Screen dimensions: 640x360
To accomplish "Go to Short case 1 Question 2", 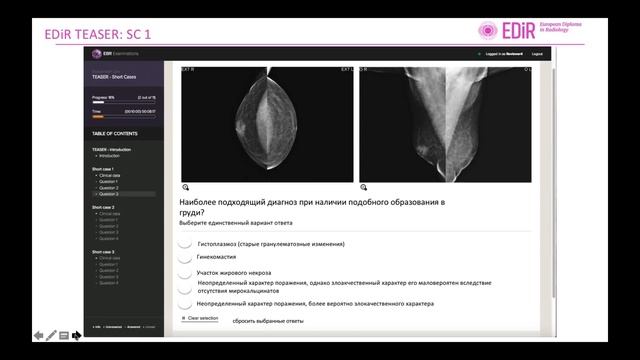I will pyautogui.click(x=109, y=188).
